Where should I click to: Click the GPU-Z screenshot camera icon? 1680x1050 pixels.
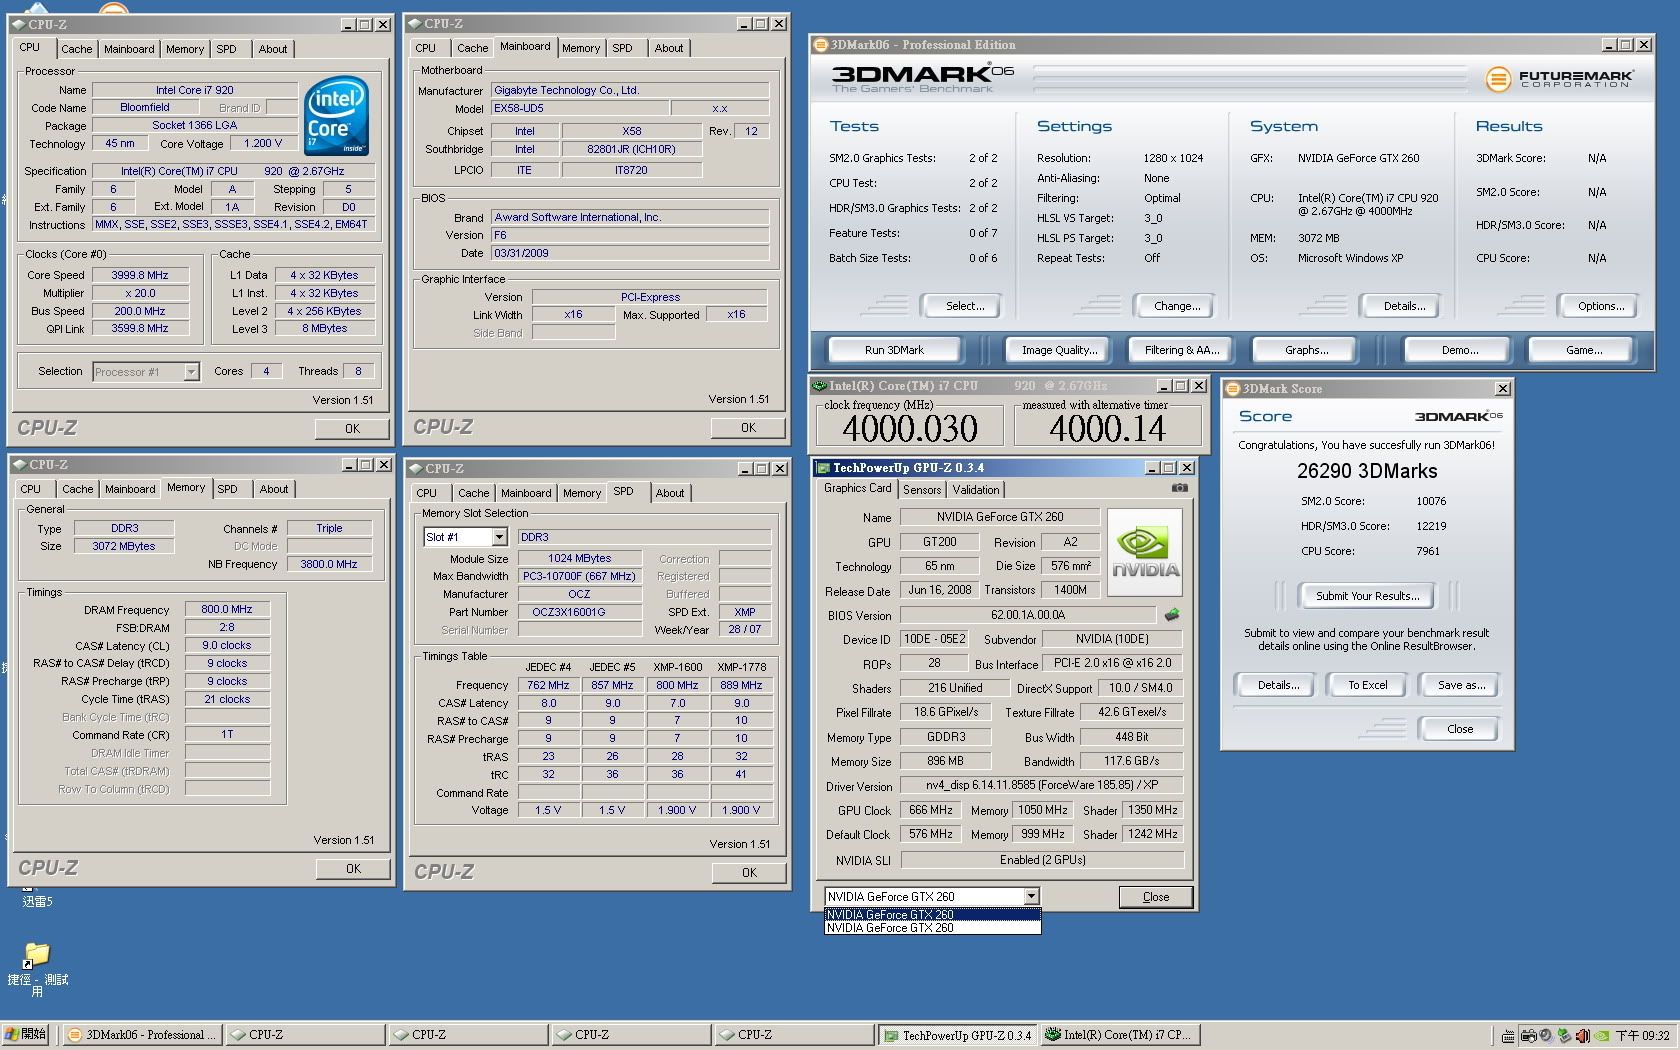(x=1180, y=488)
